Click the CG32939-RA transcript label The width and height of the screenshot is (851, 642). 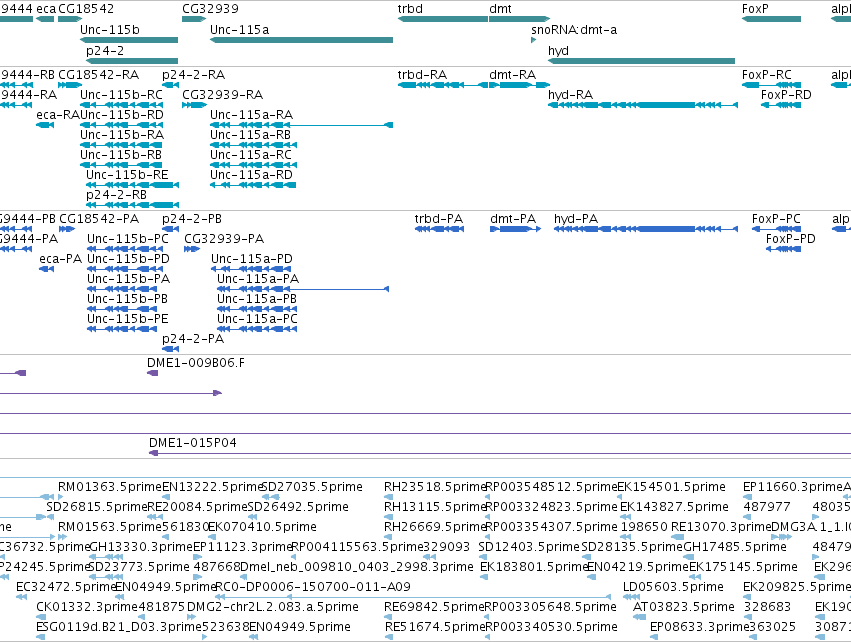[x=223, y=95]
